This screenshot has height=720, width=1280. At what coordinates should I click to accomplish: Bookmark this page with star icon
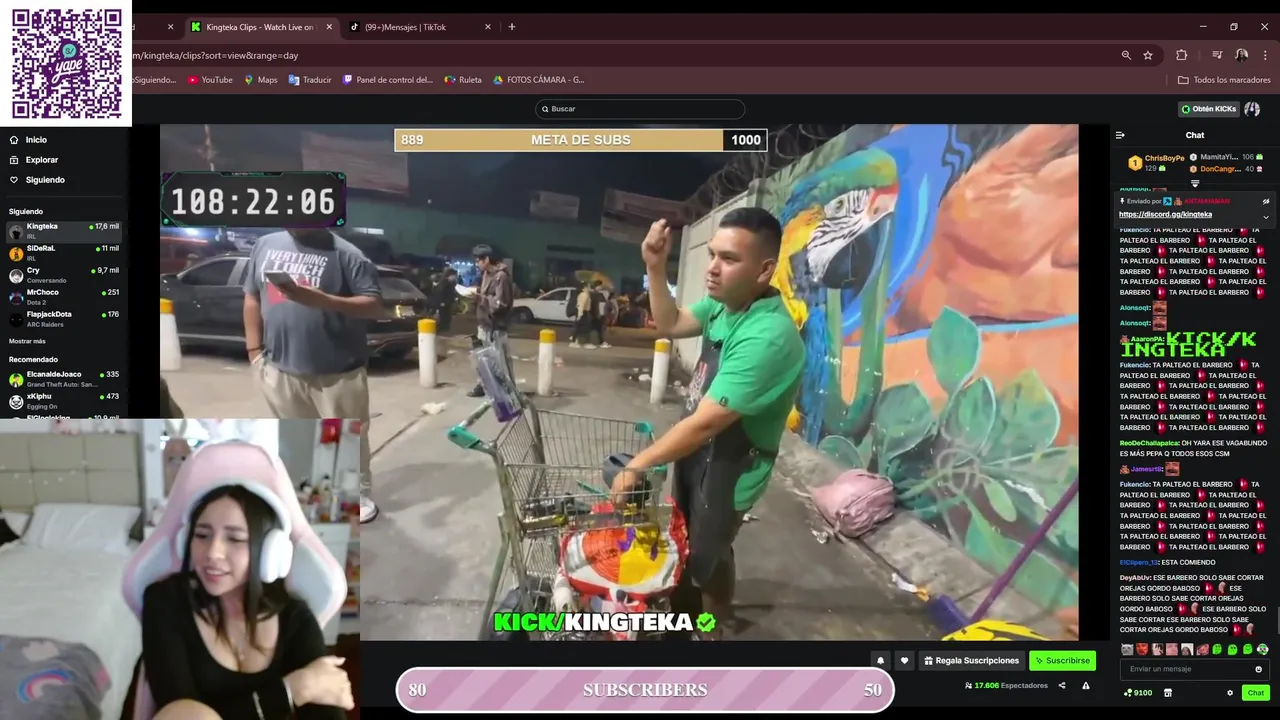1148,55
